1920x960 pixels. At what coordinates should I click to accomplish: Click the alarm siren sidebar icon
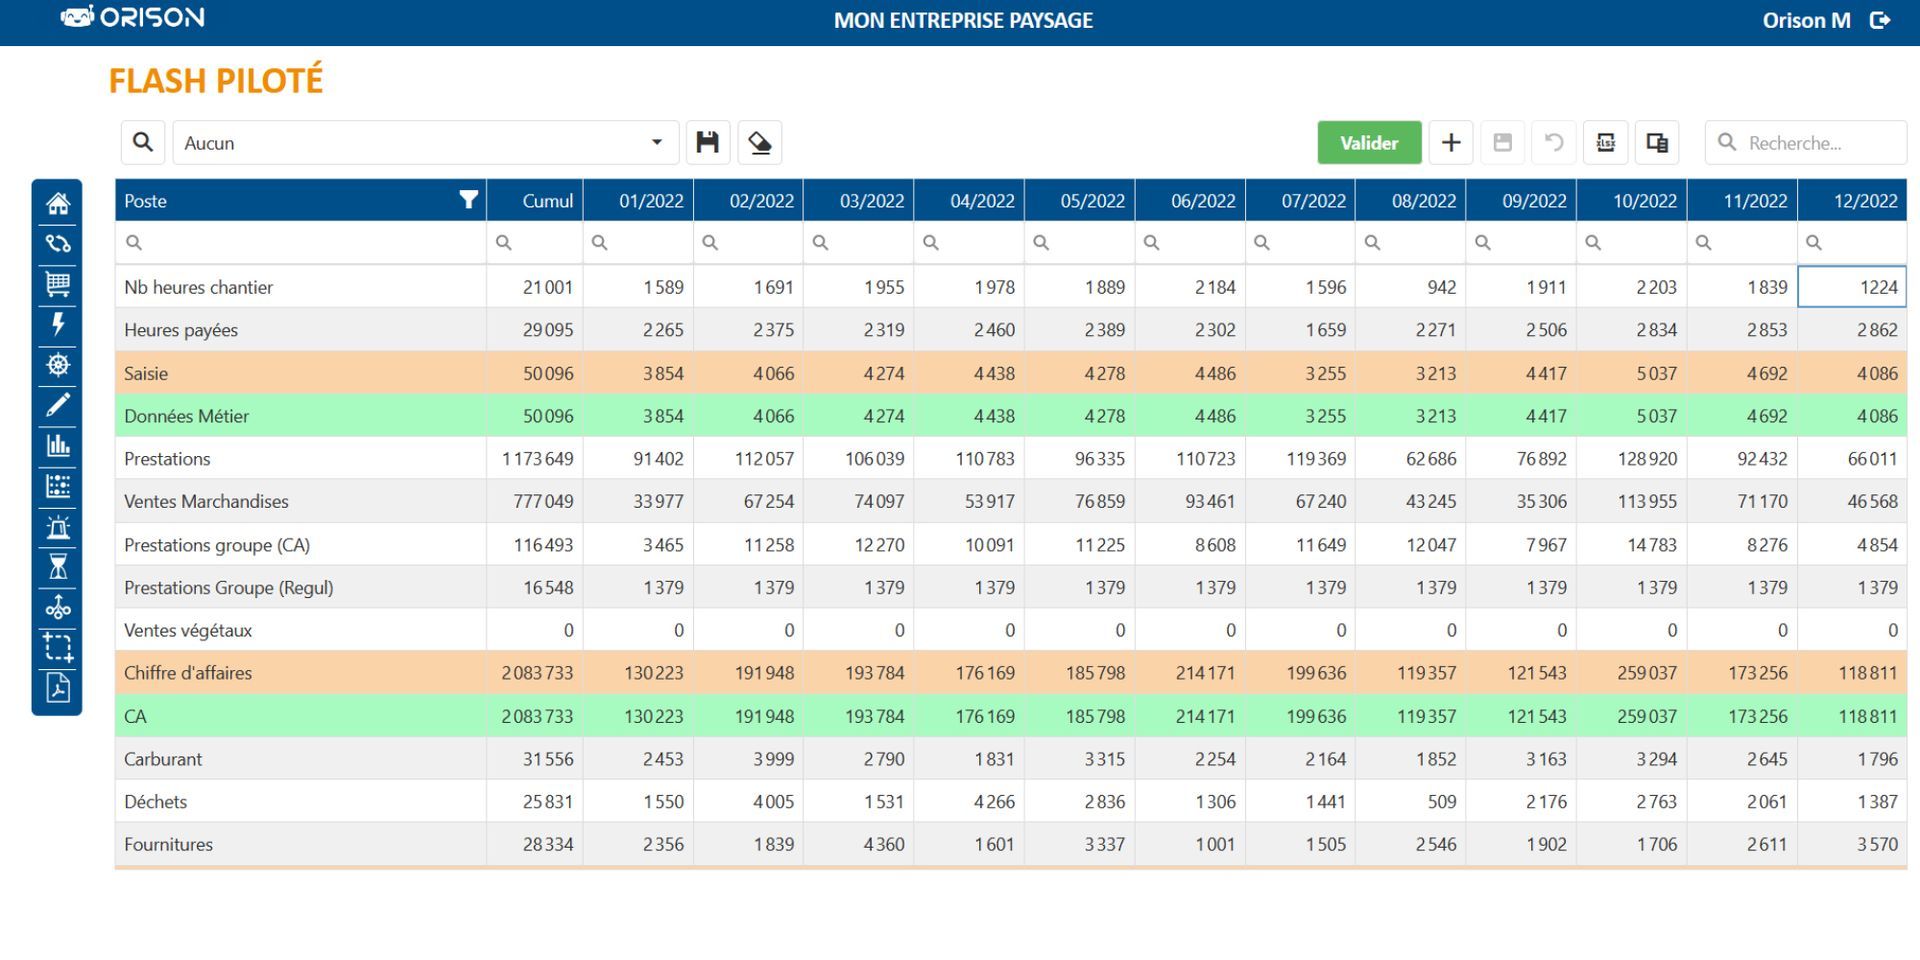(58, 527)
